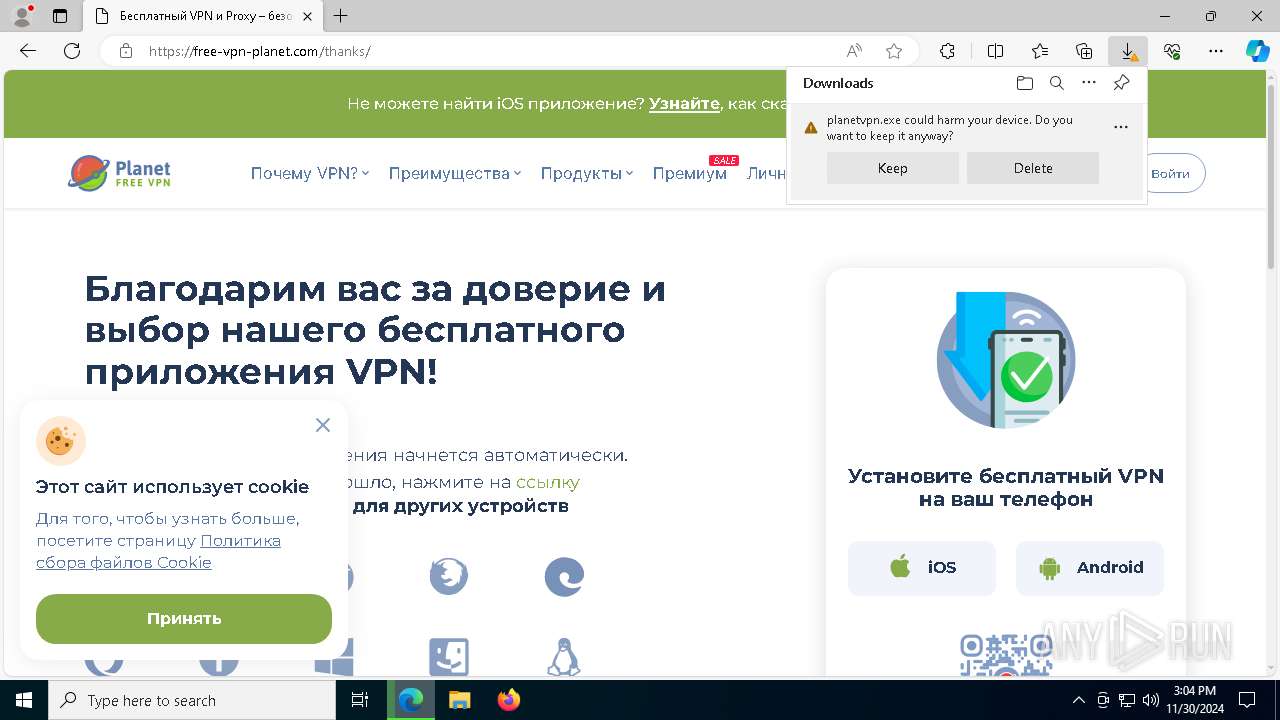1280x720 pixels.
Task: Add this page to favorites with the star
Action: [894, 51]
